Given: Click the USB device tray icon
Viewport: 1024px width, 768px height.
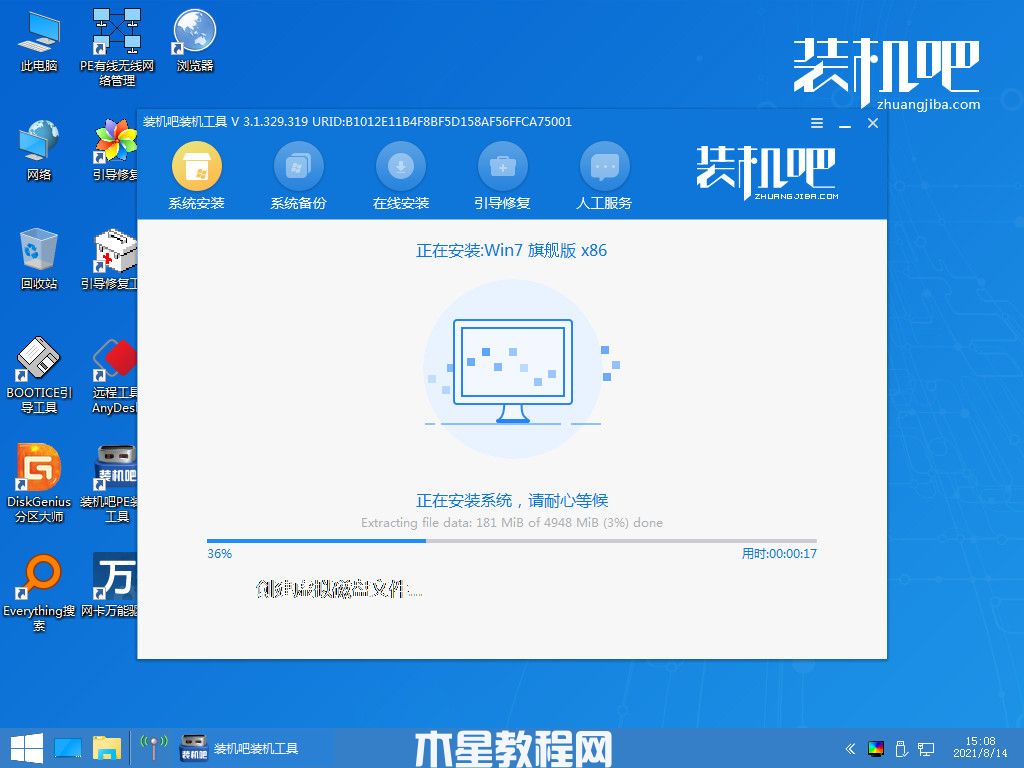Looking at the screenshot, I should 901,749.
